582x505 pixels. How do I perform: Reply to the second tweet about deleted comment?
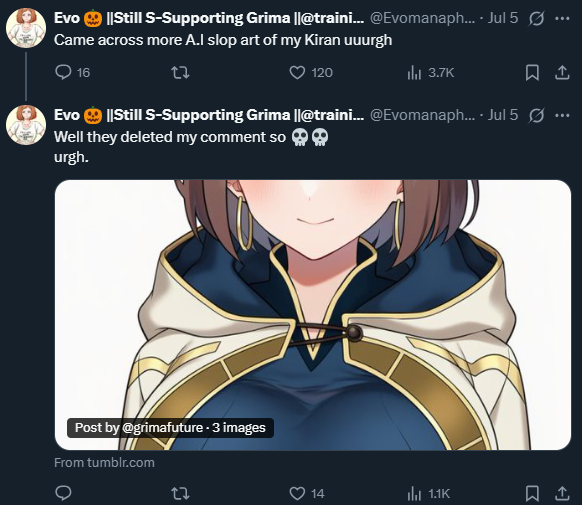click(63, 493)
